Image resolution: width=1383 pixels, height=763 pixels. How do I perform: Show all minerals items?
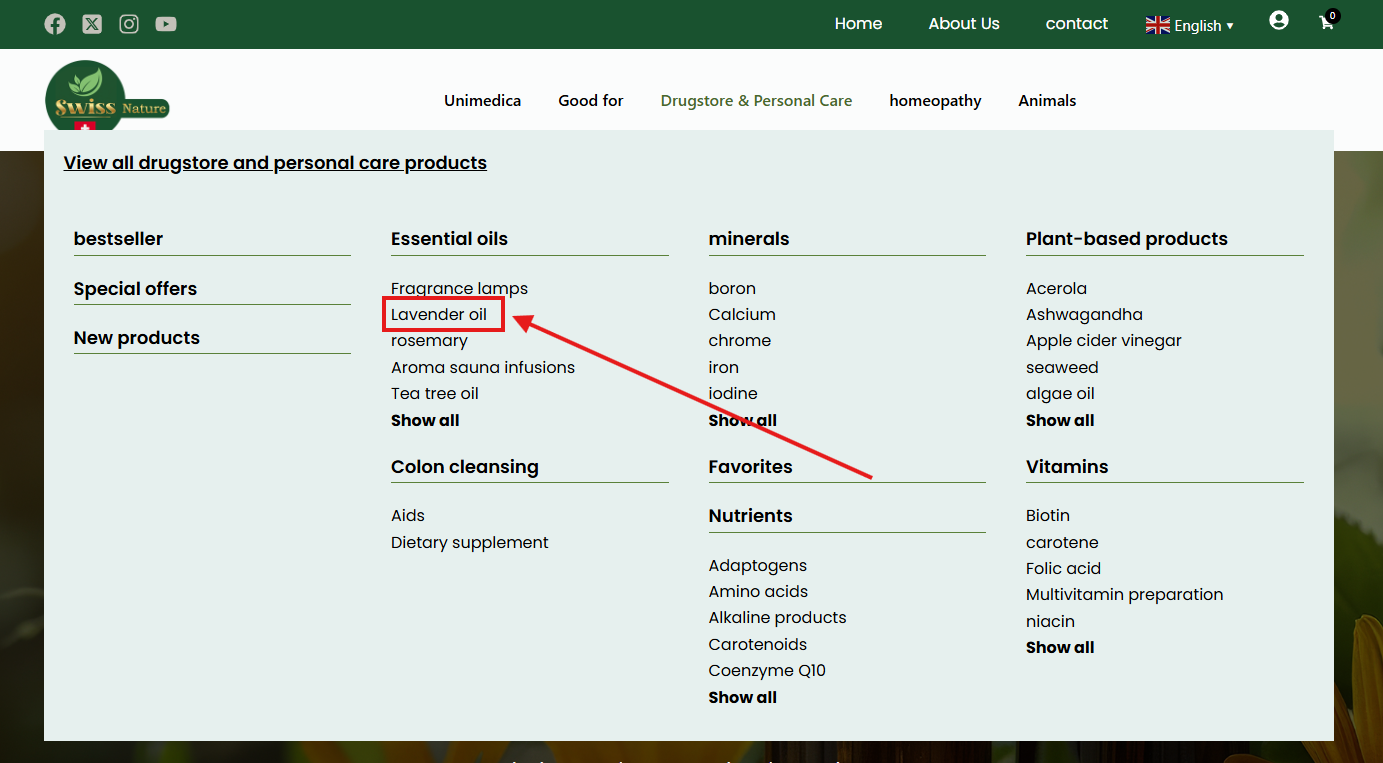[743, 420]
